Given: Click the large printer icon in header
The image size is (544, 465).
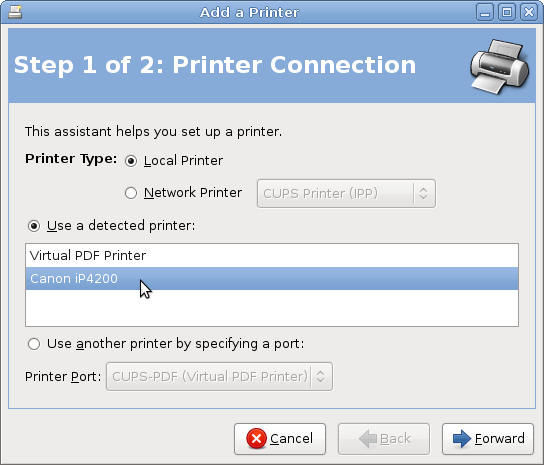Looking at the screenshot, I should 500,67.
